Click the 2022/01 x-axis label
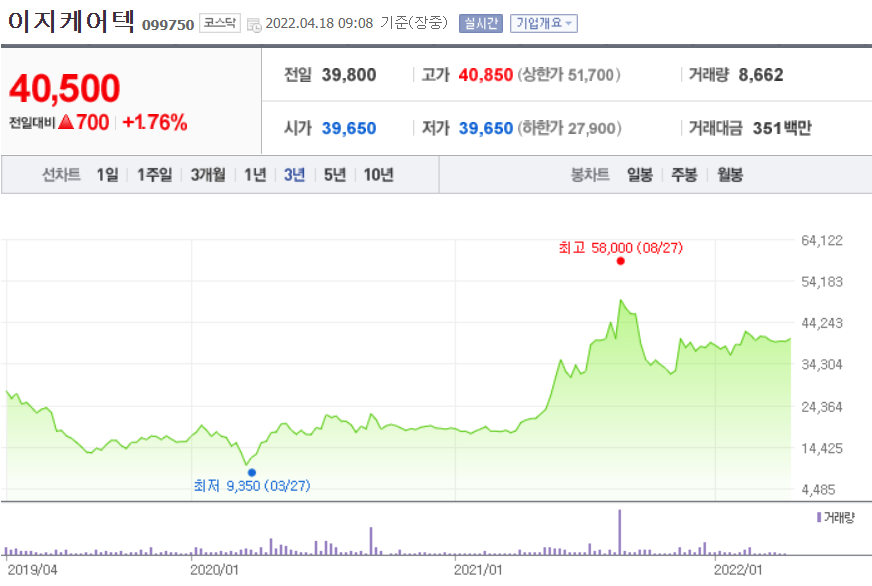872x586 pixels. (738, 570)
